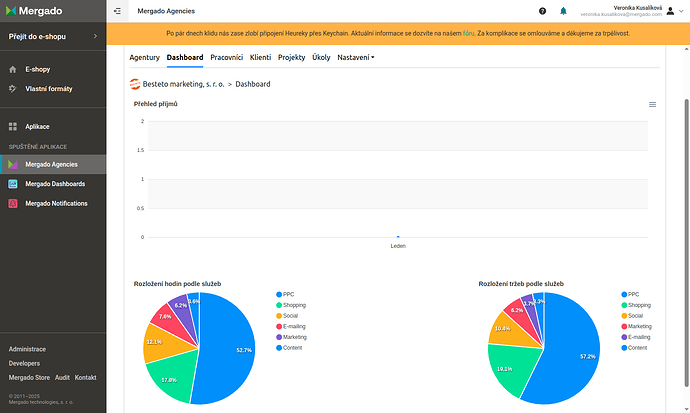Switch to the Klienti tab

pyautogui.click(x=261, y=58)
